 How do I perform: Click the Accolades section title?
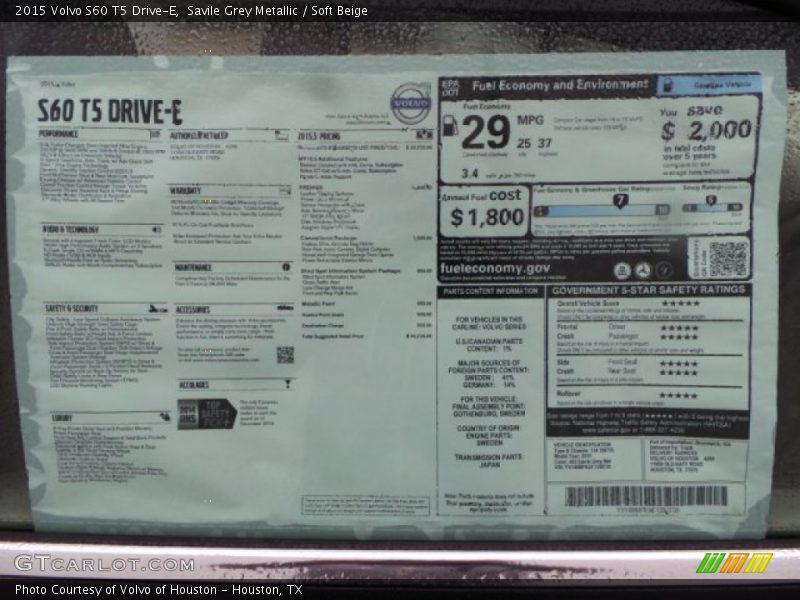(194, 385)
